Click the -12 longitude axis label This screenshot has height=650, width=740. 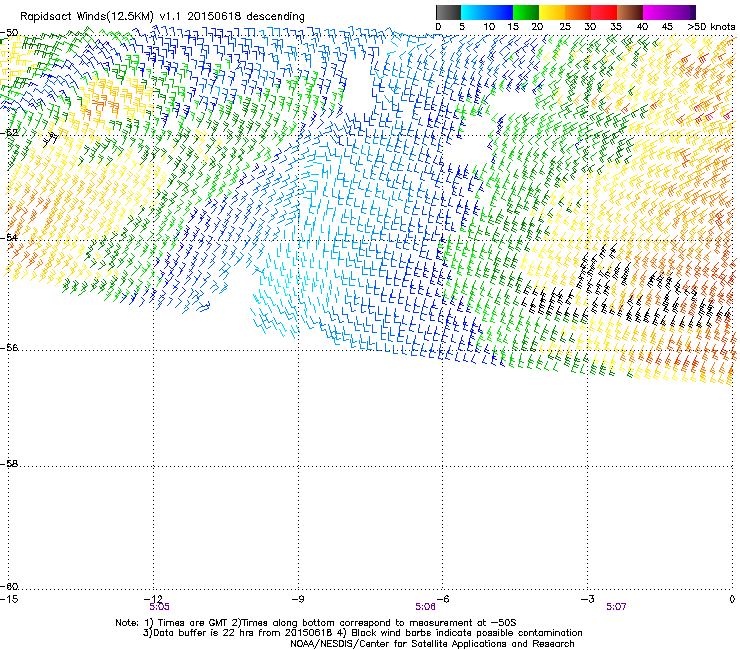154,599
